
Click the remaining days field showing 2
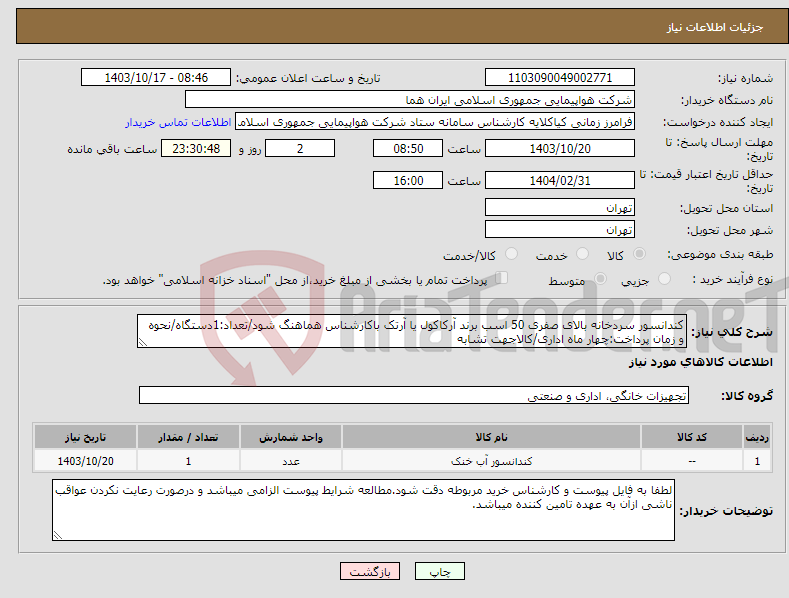(300, 148)
